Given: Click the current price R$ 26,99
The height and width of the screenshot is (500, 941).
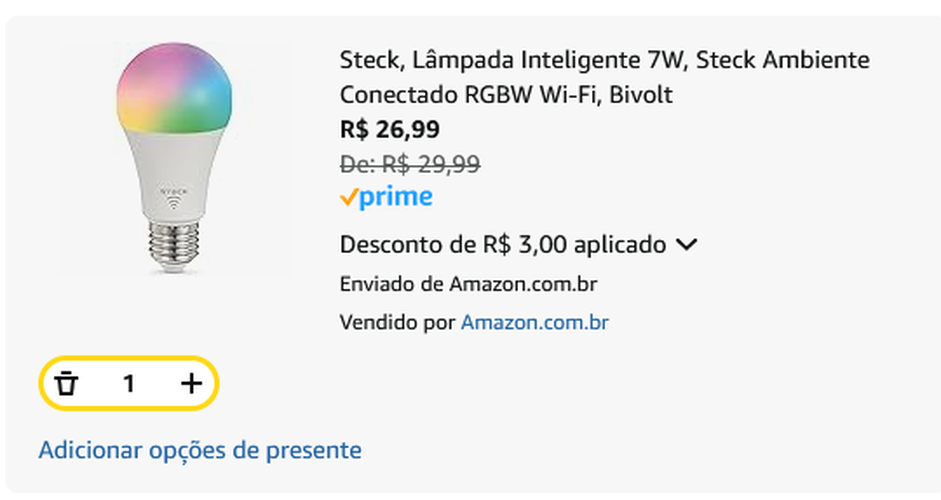Looking at the screenshot, I should [389, 130].
